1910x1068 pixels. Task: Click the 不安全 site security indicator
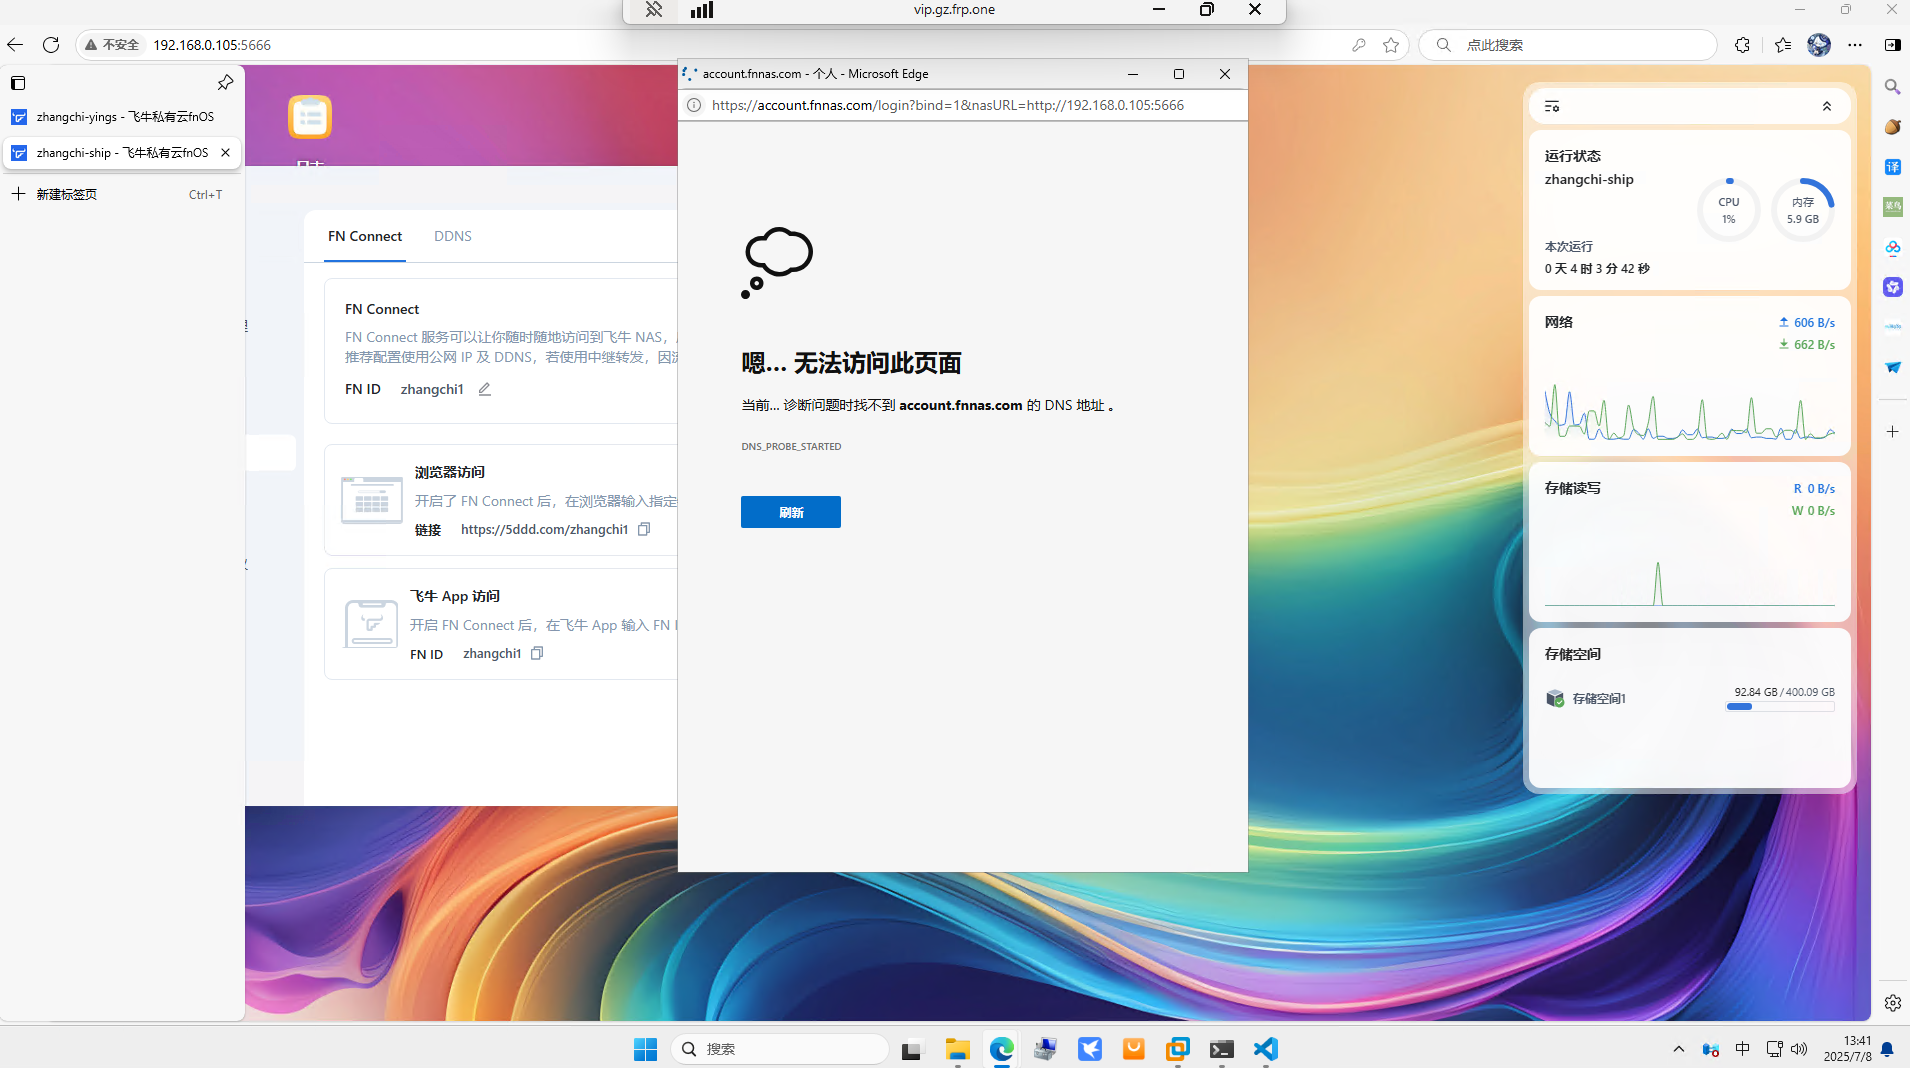tap(112, 44)
